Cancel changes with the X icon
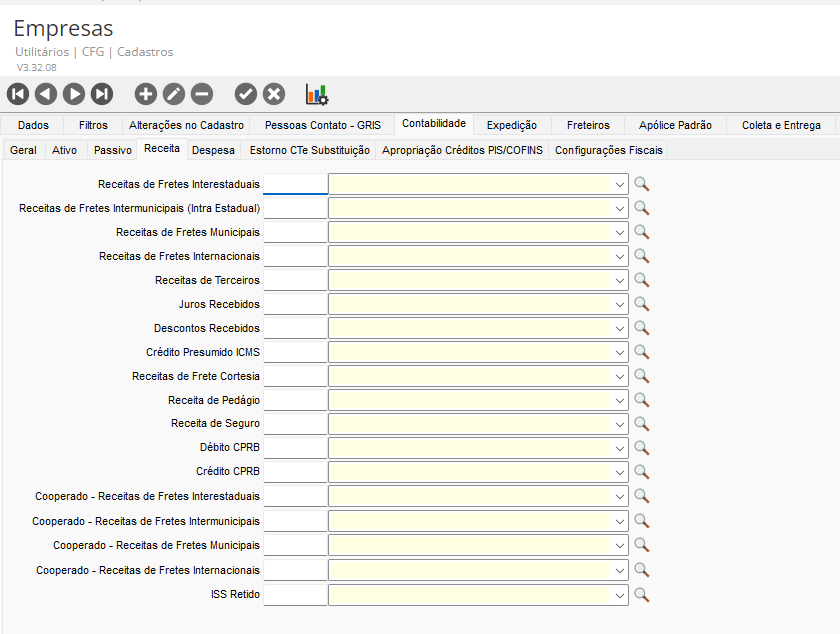Image resolution: width=840 pixels, height=634 pixels. [x=274, y=94]
